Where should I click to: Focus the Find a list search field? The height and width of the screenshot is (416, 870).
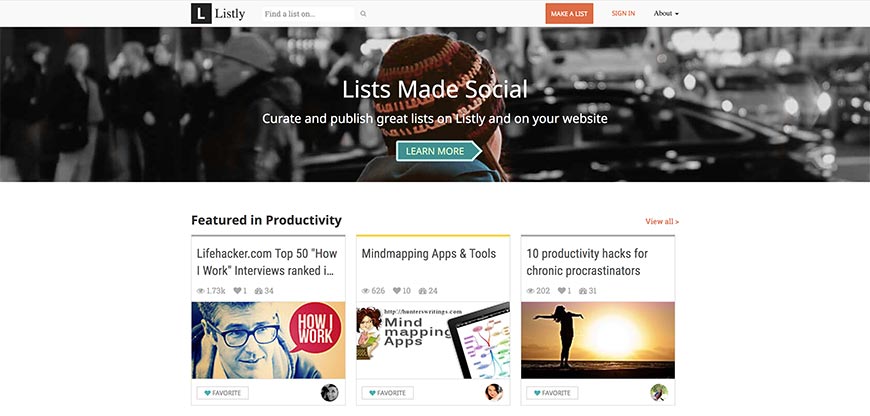tap(307, 14)
